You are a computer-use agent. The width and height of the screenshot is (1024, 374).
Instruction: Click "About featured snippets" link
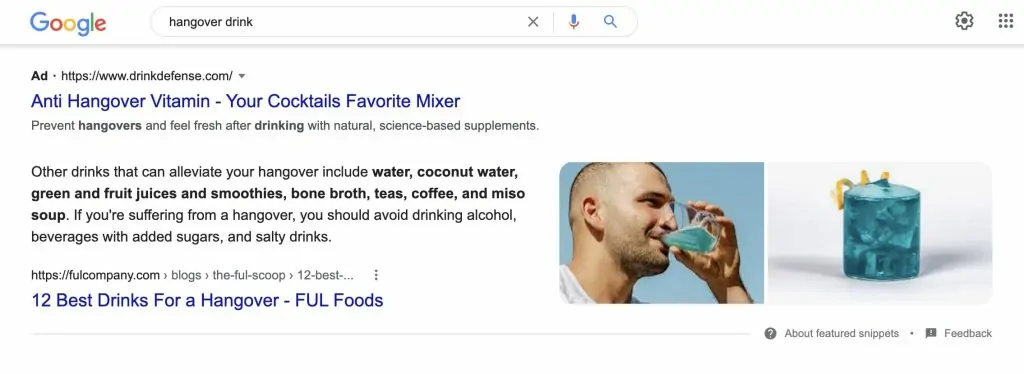point(841,334)
